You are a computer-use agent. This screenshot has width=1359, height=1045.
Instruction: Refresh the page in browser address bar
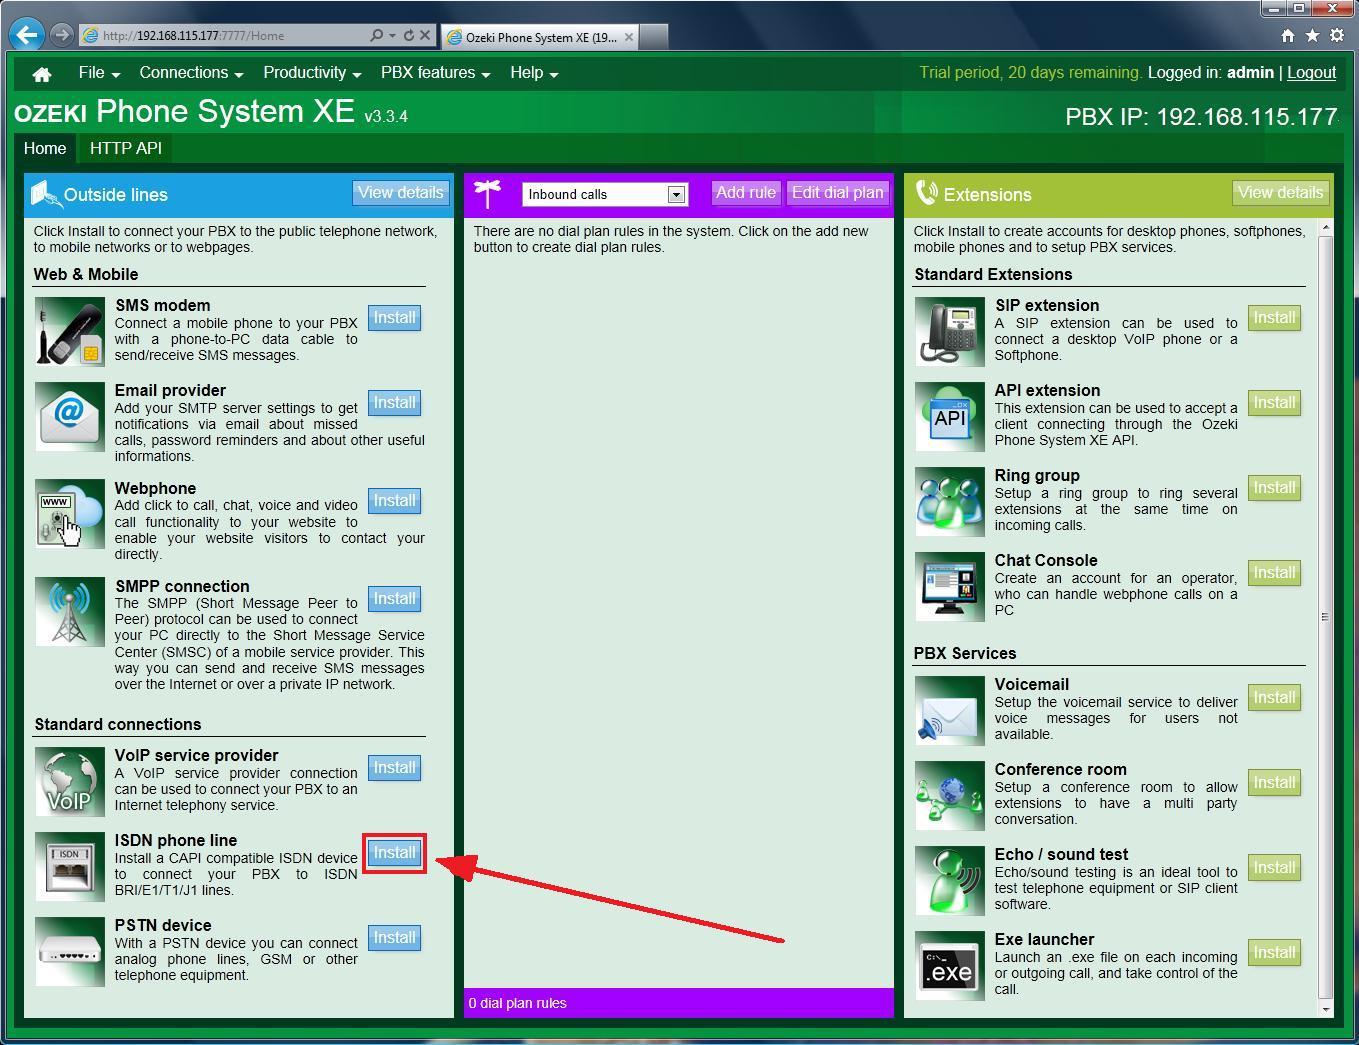click(408, 35)
